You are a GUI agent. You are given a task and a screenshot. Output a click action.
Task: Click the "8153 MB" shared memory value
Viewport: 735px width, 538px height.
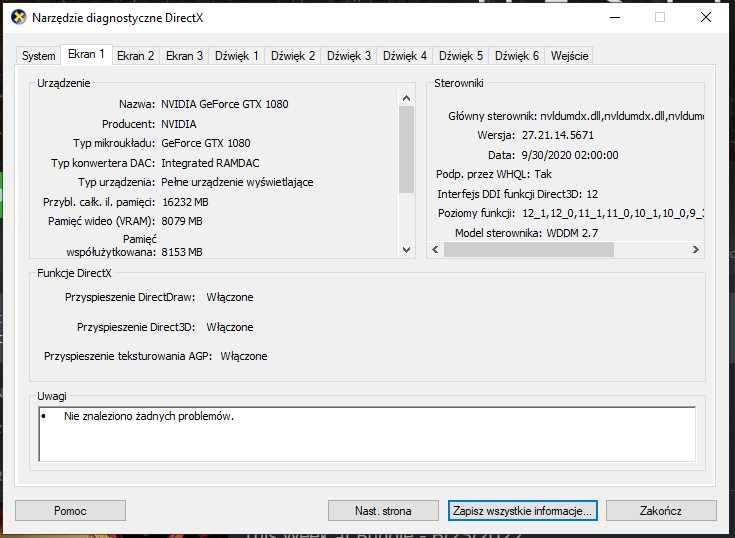tap(182, 252)
